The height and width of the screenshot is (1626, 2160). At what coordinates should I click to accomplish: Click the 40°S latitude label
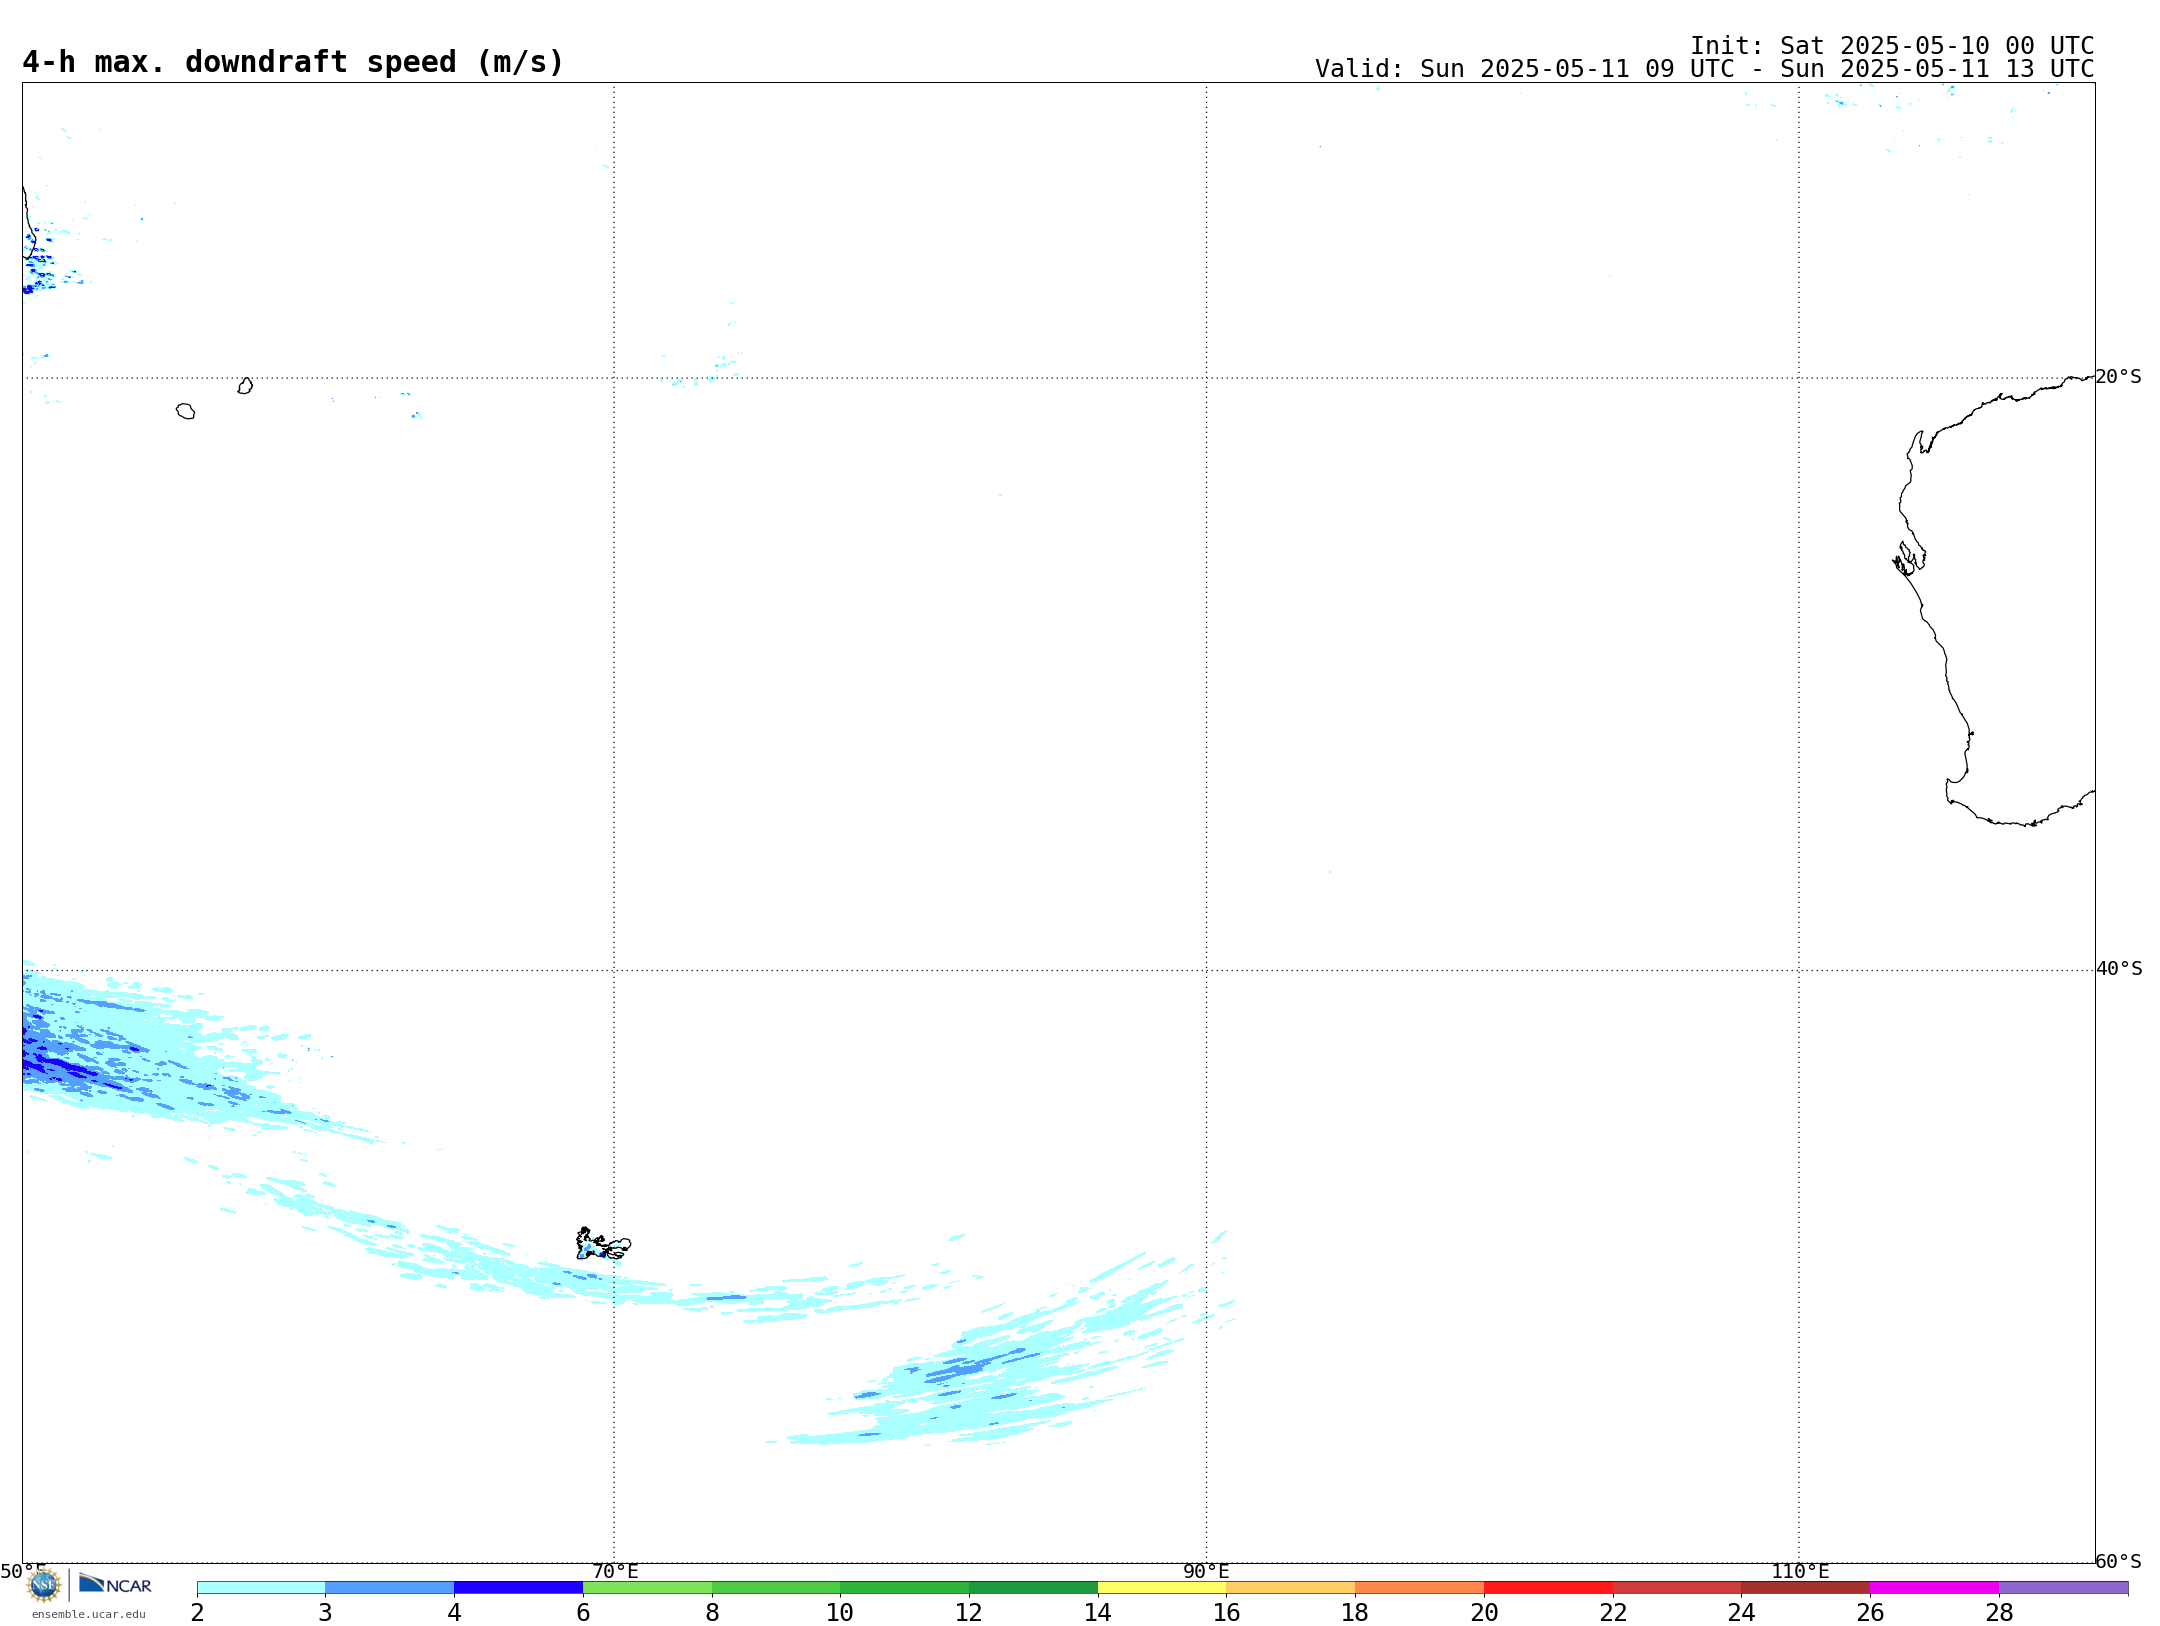click(2119, 969)
